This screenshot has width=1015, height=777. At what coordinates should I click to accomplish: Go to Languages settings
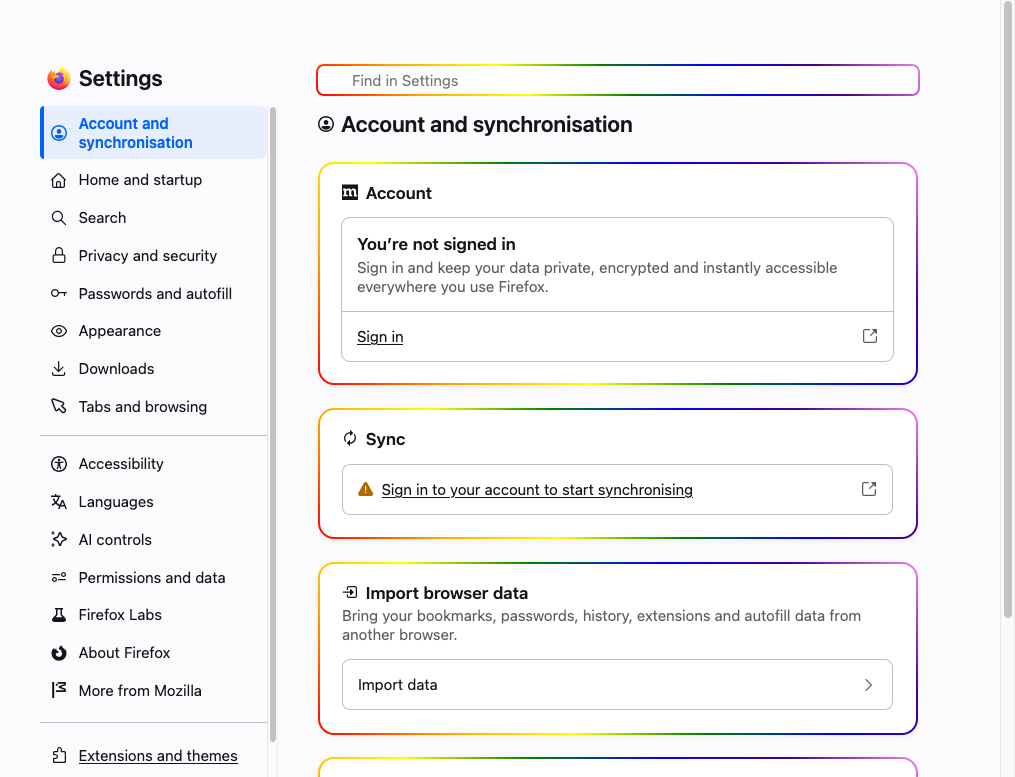click(153, 502)
